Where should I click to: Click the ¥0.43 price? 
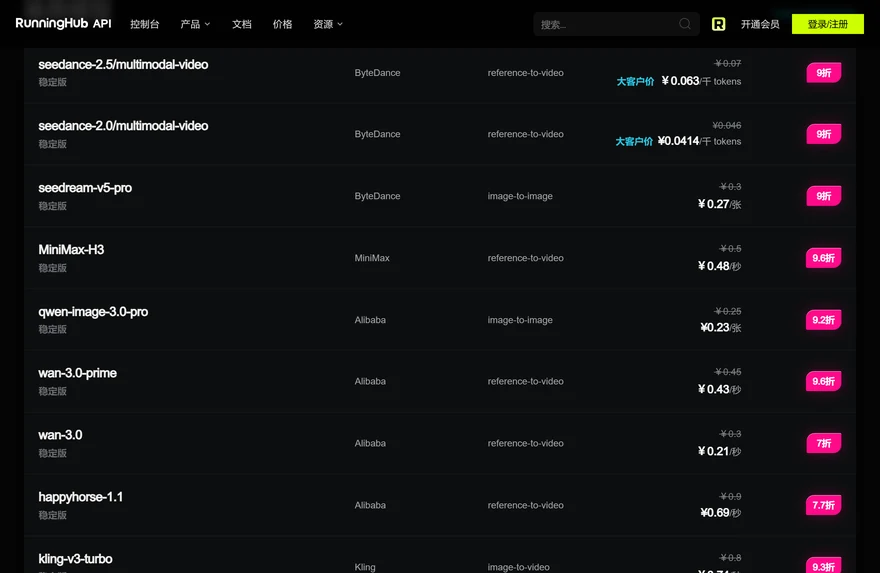pyautogui.click(x=713, y=389)
